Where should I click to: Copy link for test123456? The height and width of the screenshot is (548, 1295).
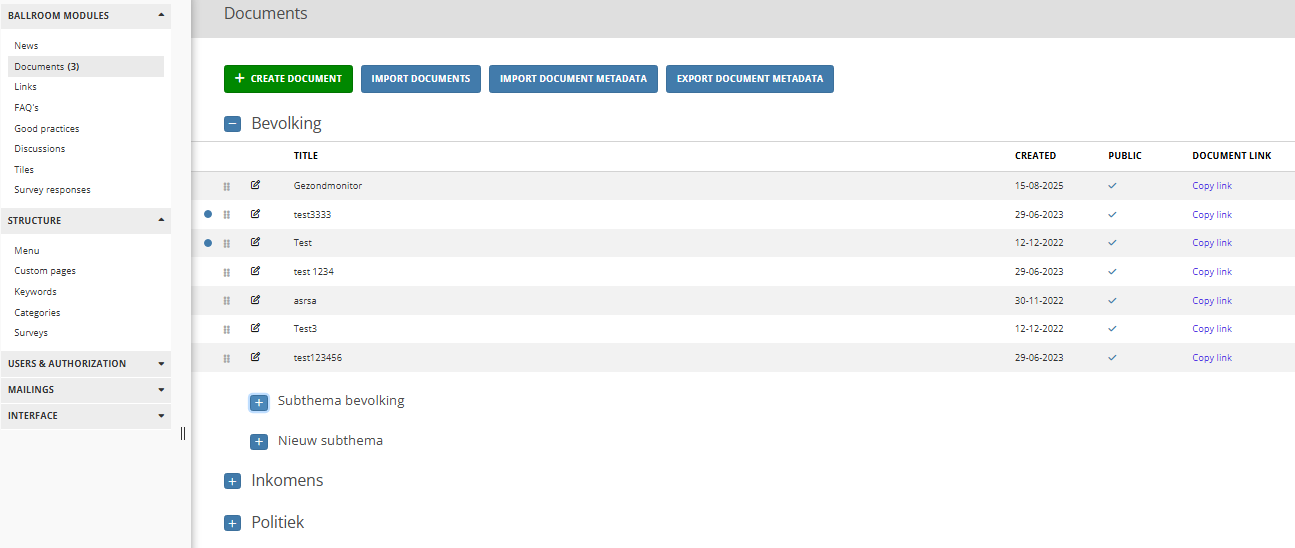(1212, 358)
